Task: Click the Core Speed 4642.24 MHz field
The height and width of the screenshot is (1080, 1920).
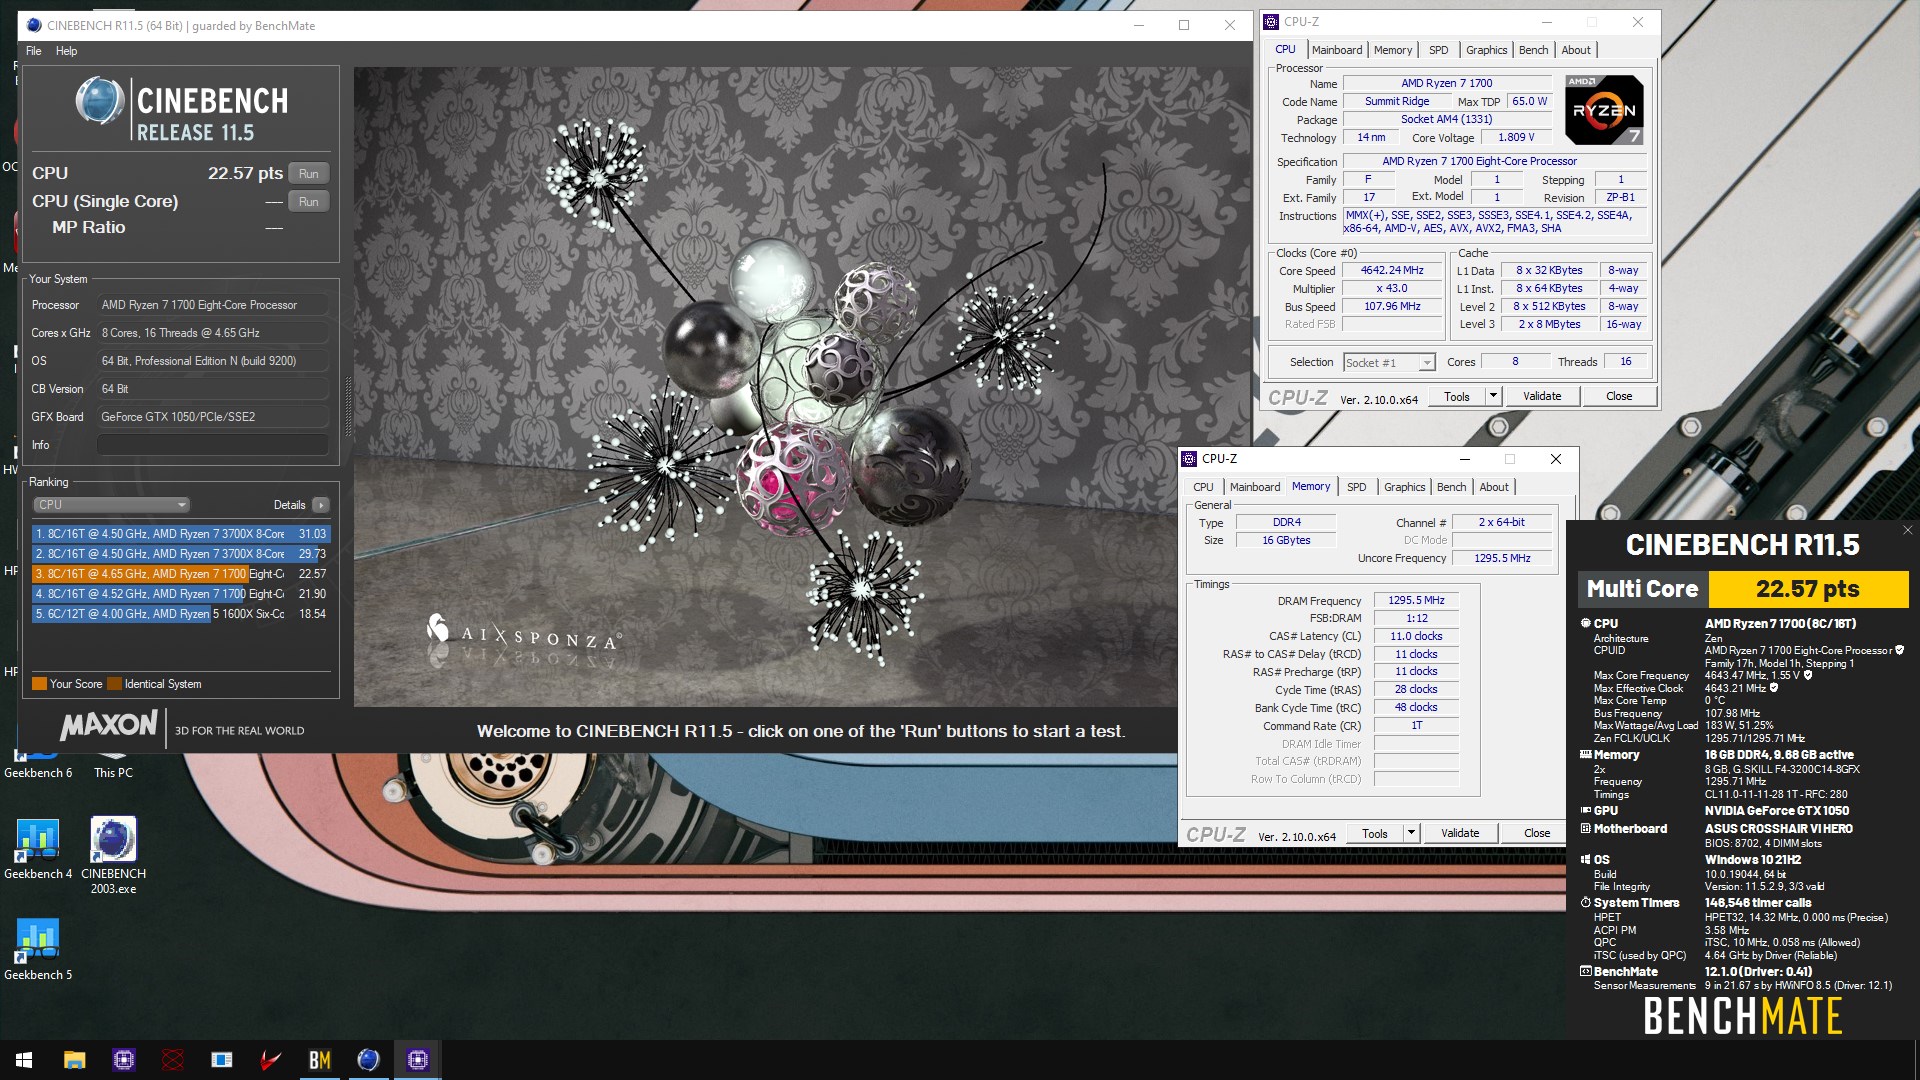Action: point(1392,271)
